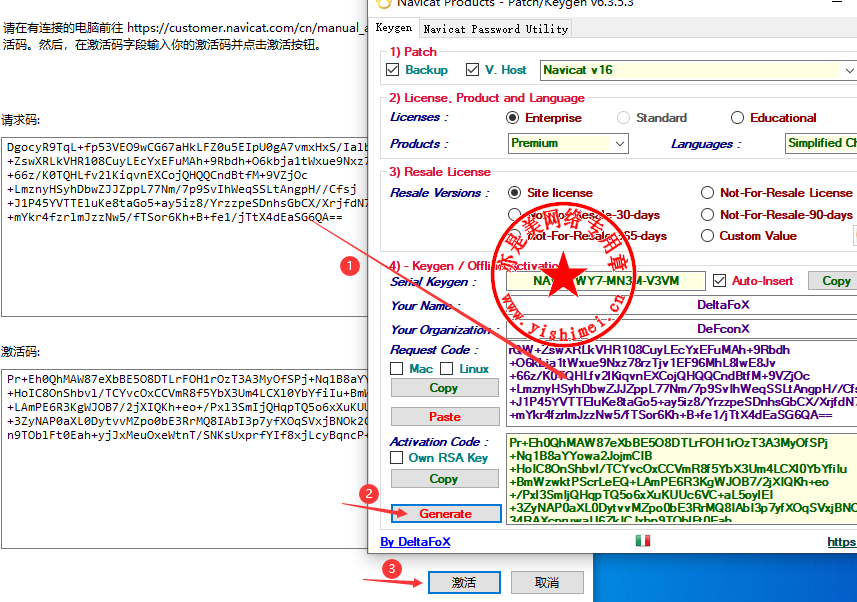Image resolution: width=857 pixels, height=602 pixels.
Task: Toggle the V. Host checkbox
Action: click(x=472, y=69)
